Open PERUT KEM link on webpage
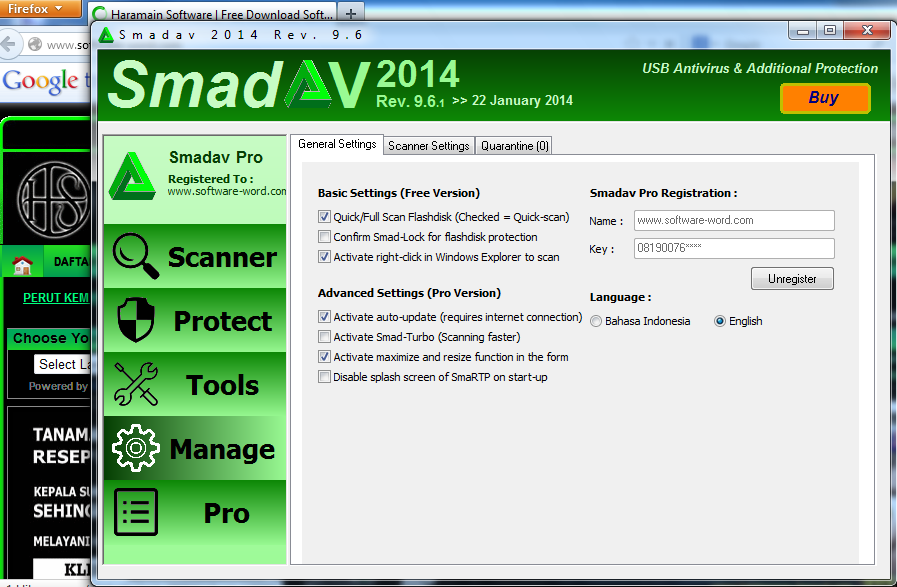The image size is (897, 587). (55, 298)
